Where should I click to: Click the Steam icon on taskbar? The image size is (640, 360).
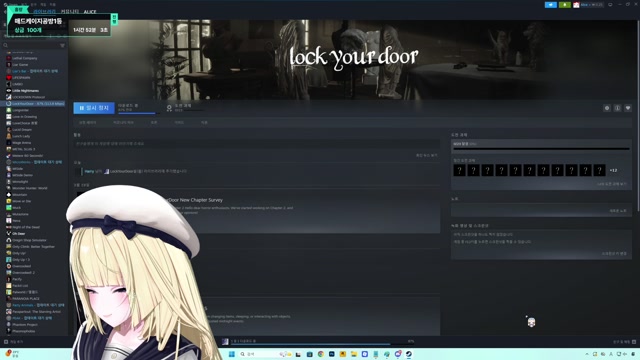[x=409, y=354]
